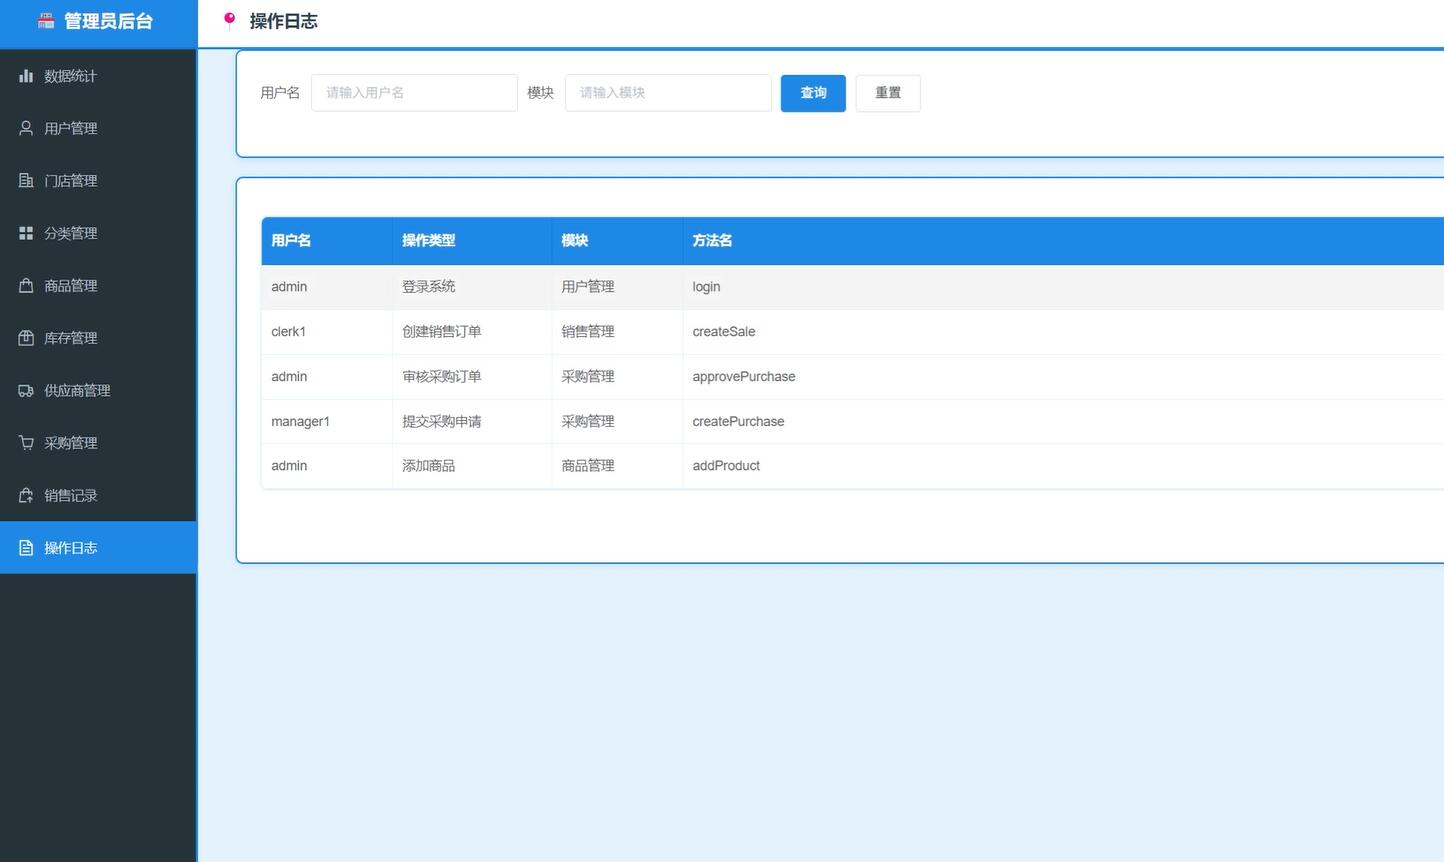Open 库存管理 section
This screenshot has width=1444, height=862.
[98, 338]
